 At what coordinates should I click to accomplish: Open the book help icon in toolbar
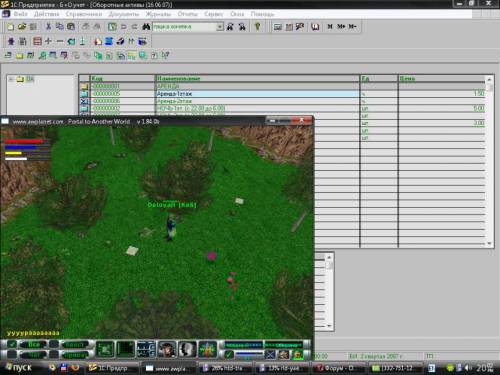pos(315,26)
